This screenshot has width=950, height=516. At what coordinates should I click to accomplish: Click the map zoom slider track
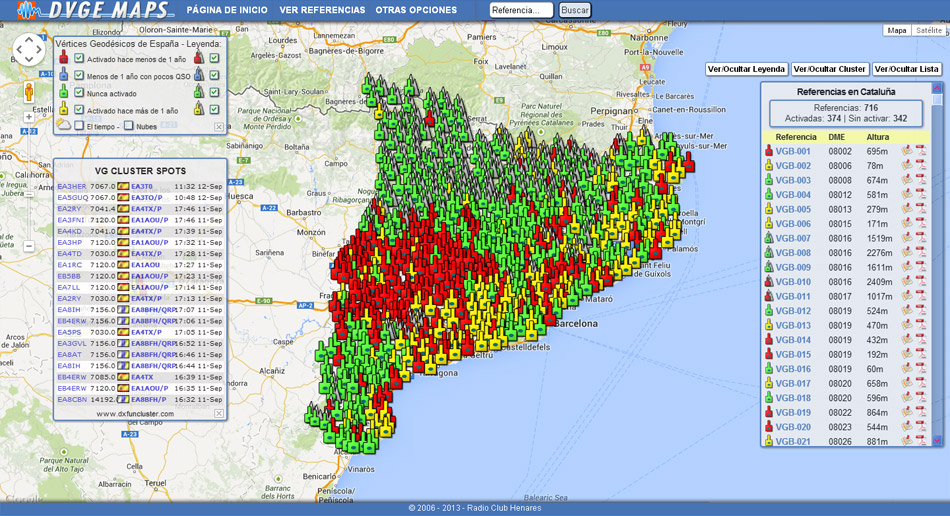(28, 182)
